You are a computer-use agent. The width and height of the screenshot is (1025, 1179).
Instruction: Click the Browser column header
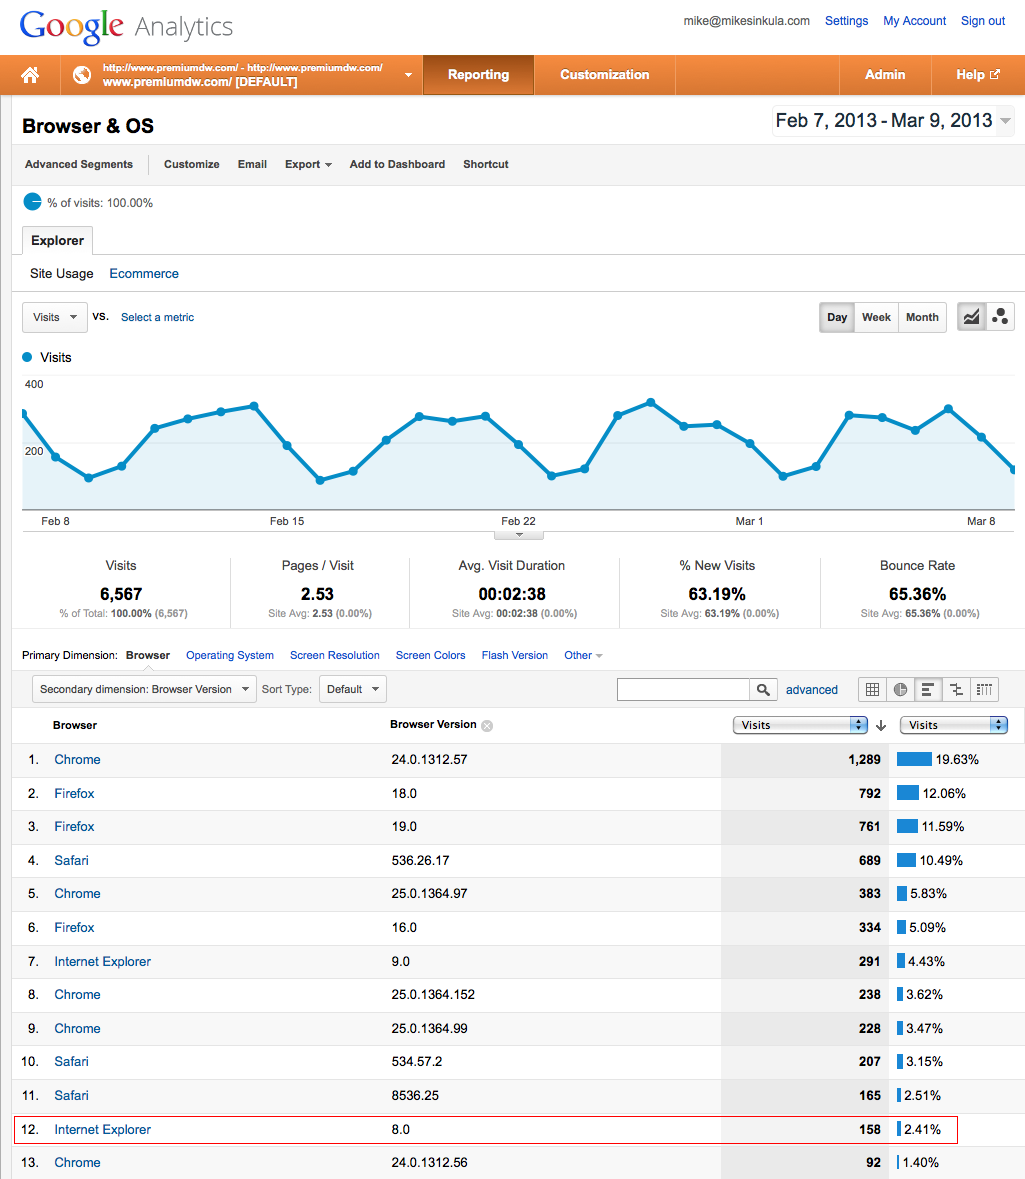click(74, 726)
